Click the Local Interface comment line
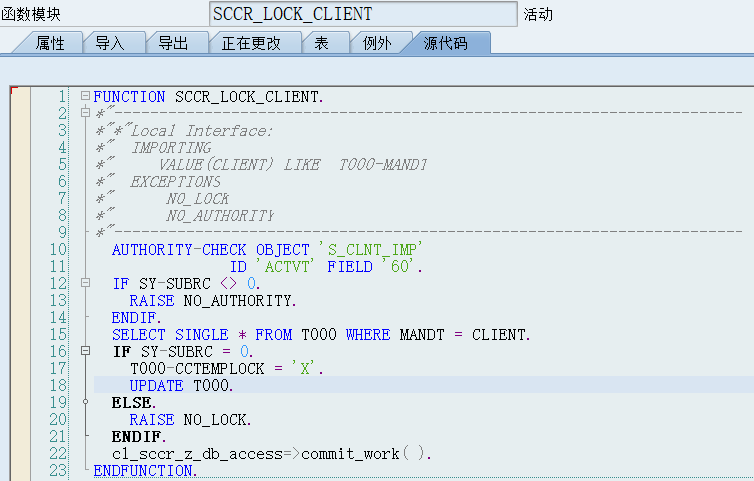This screenshot has height=481, width=754. pyautogui.click(x=184, y=130)
